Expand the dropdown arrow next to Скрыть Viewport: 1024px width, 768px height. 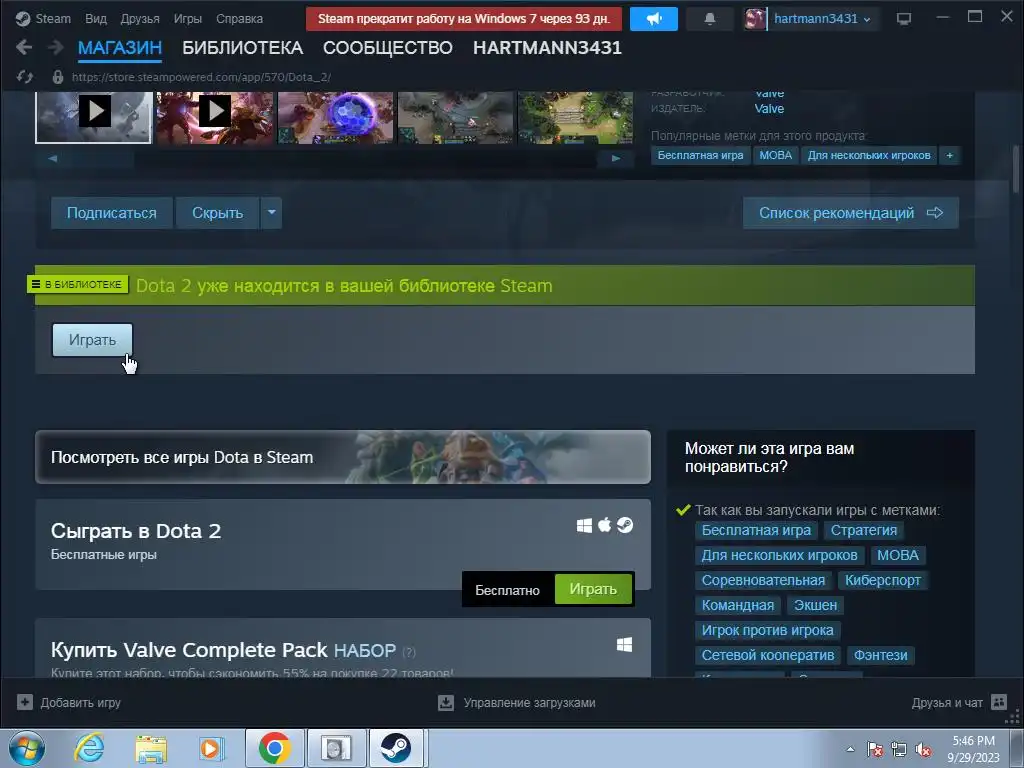point(272,213)
